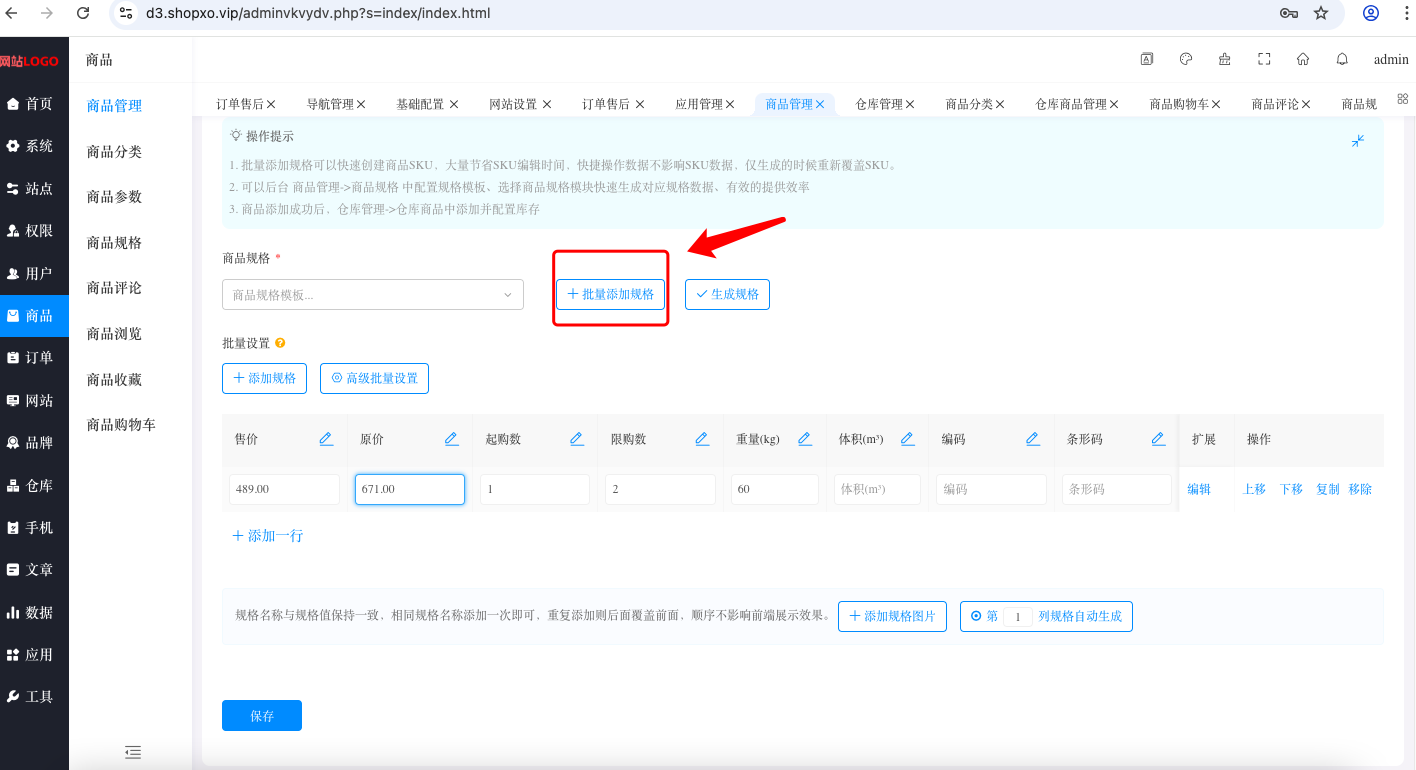Image resolution: width=1416 pixels, height=770 pixels.
Task: Click 添加一行 link
Action: click(x=268, y=536)
